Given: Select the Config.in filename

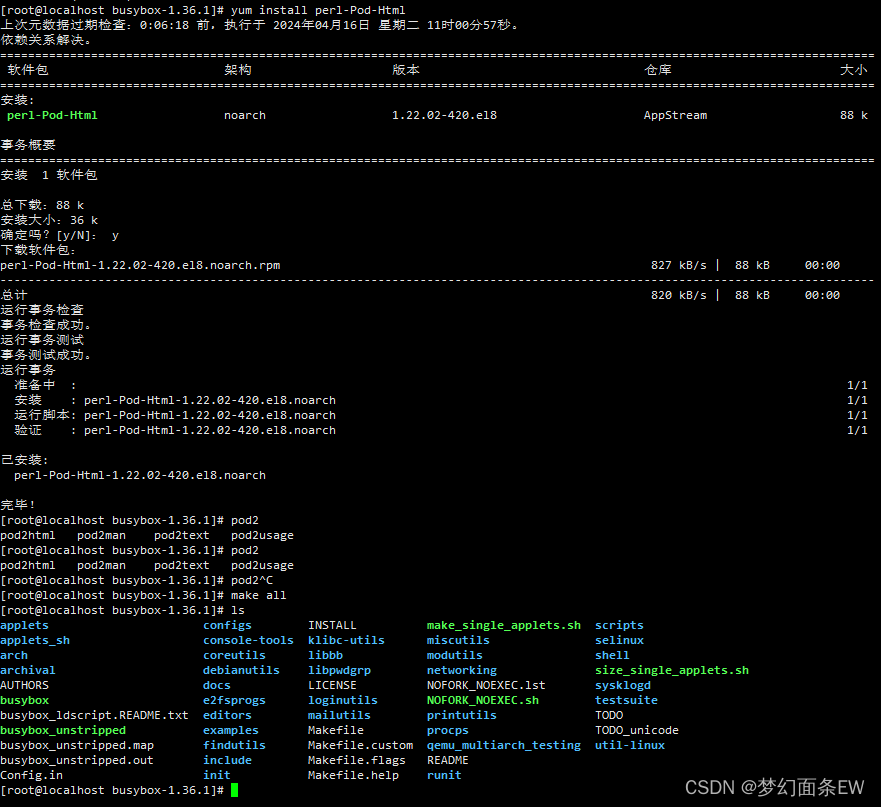Looking at the screenshot, I should tap(31, 774).
